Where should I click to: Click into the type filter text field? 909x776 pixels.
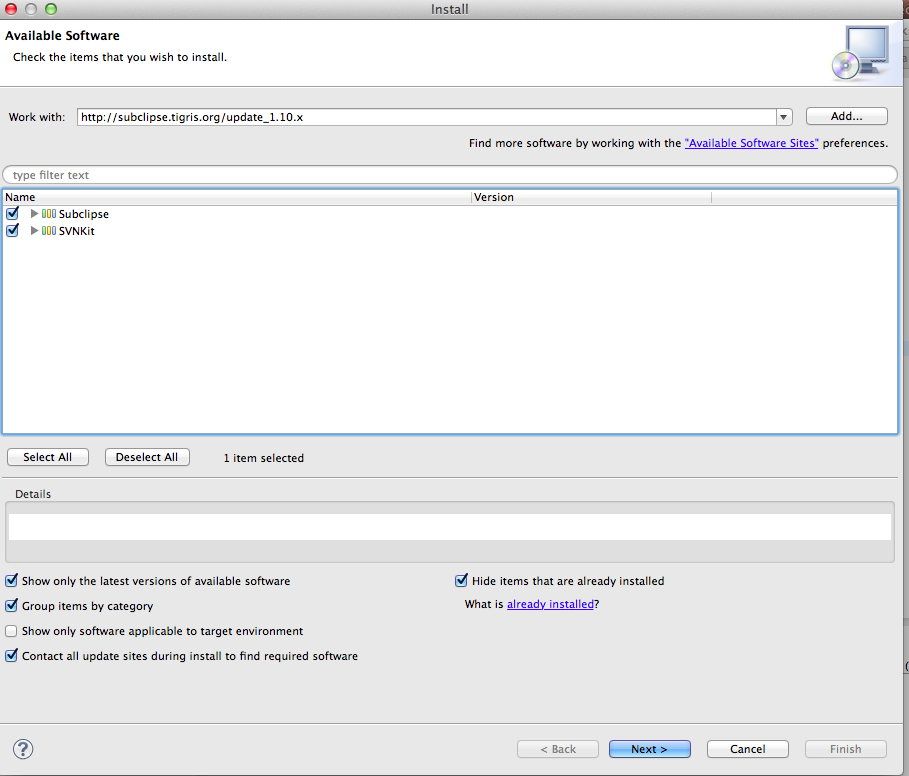[450, 175]
